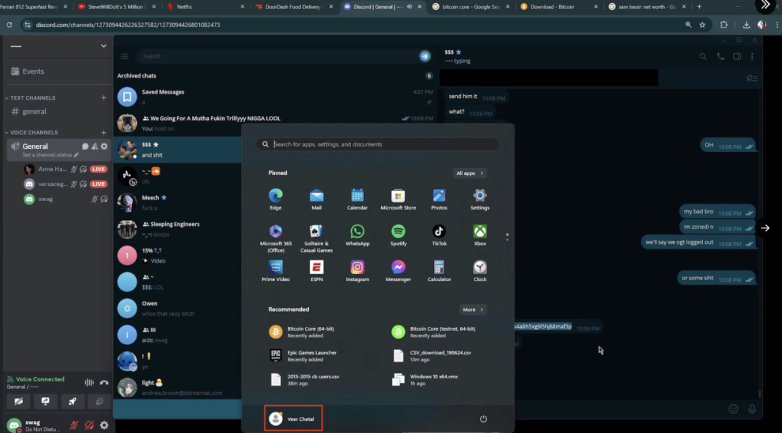The width and height of the screenshot is (782, 433).
Task: Toggle Discord microphone mute
Action: [74, 425]
